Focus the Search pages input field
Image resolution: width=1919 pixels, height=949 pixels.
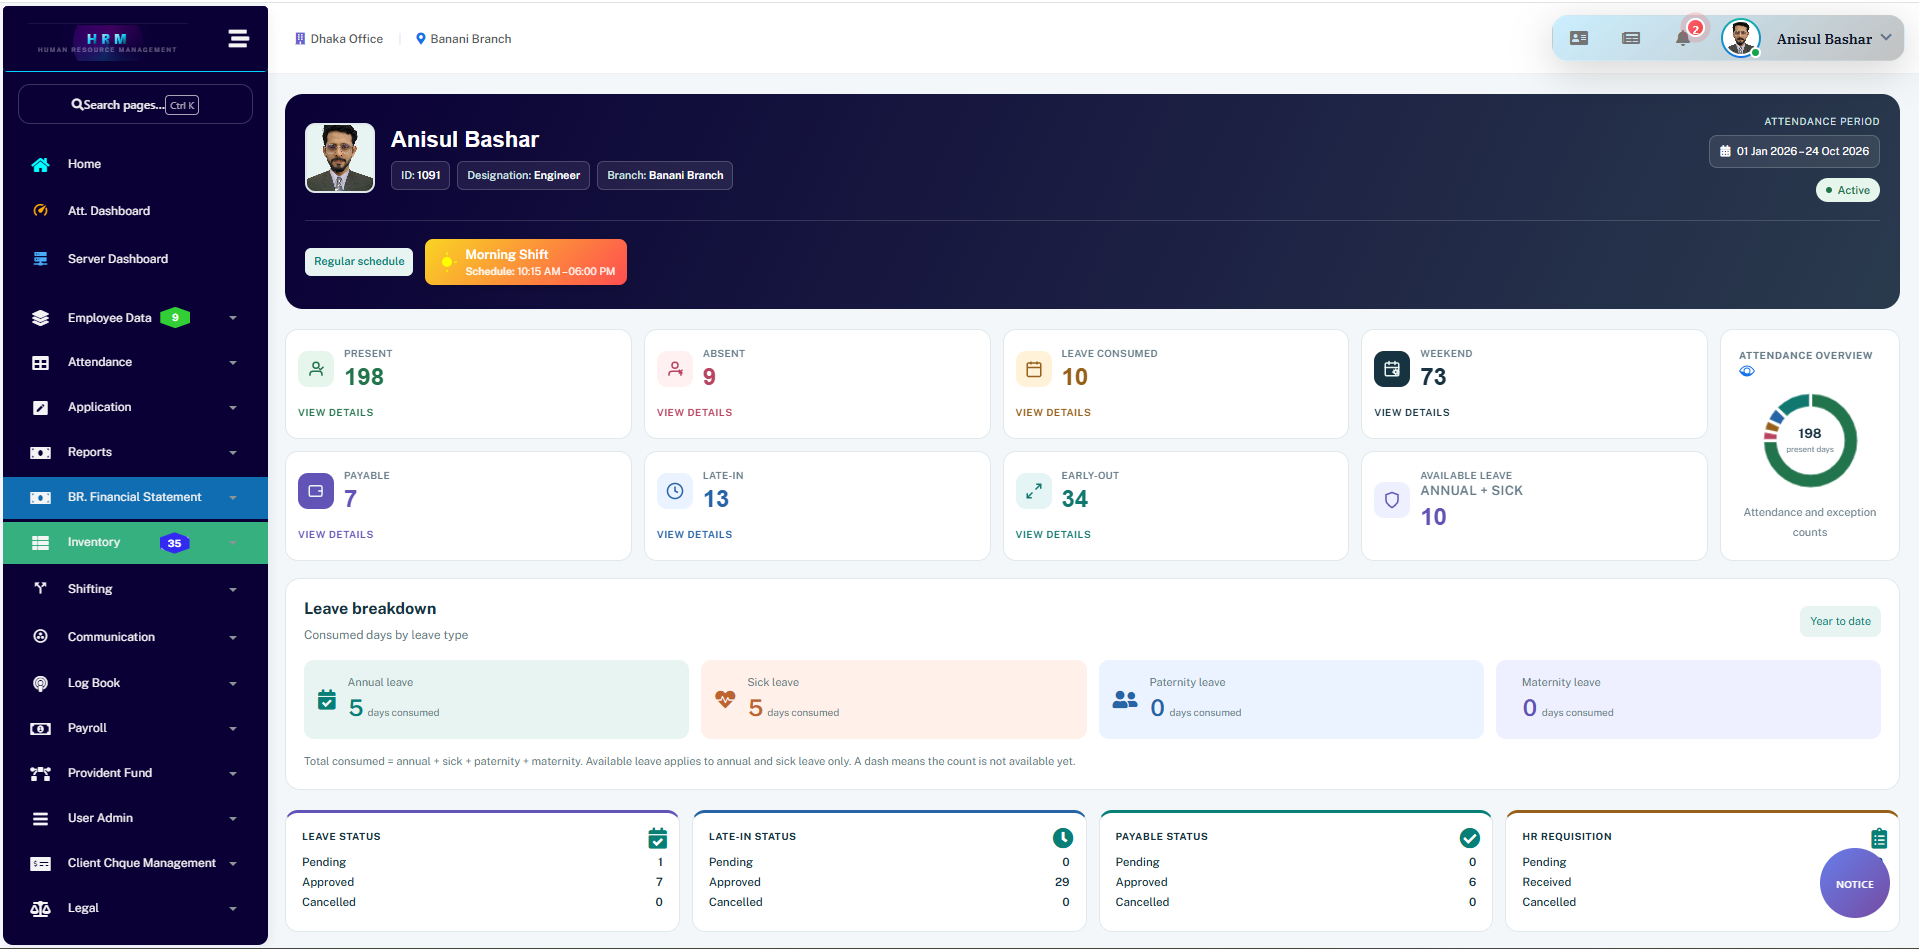(135, 104)
